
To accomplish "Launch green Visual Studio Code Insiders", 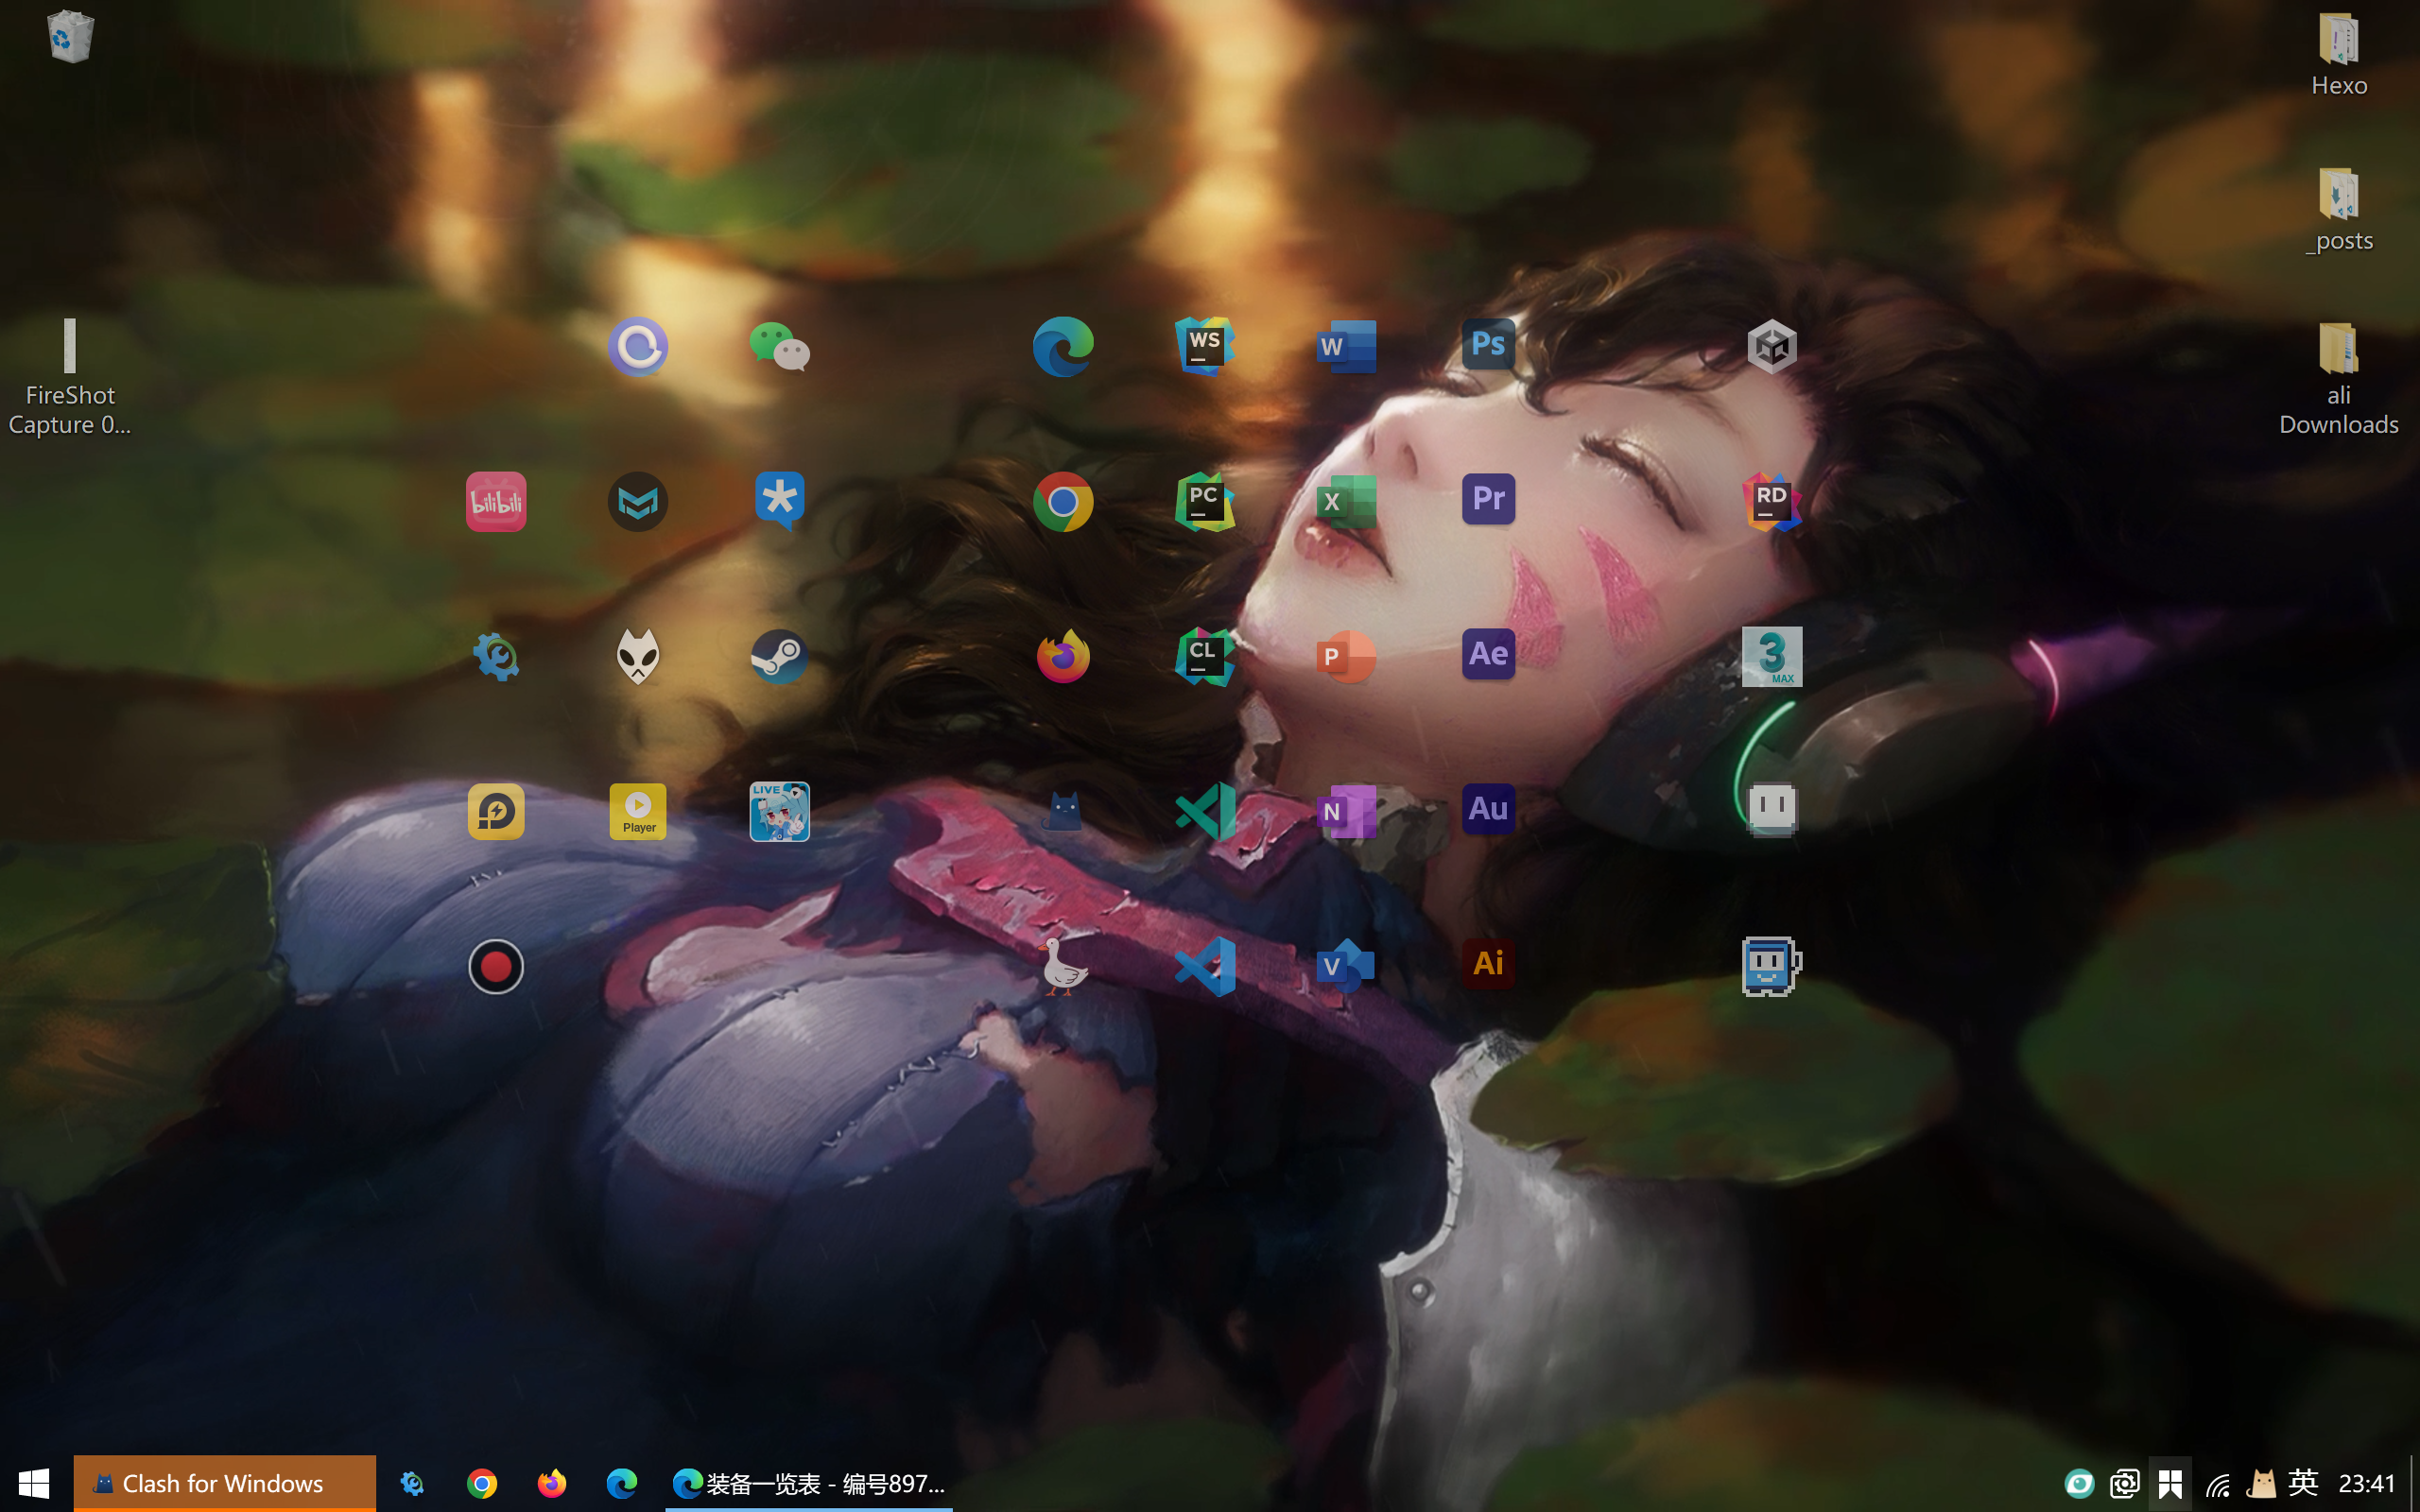I will 1205,811.
